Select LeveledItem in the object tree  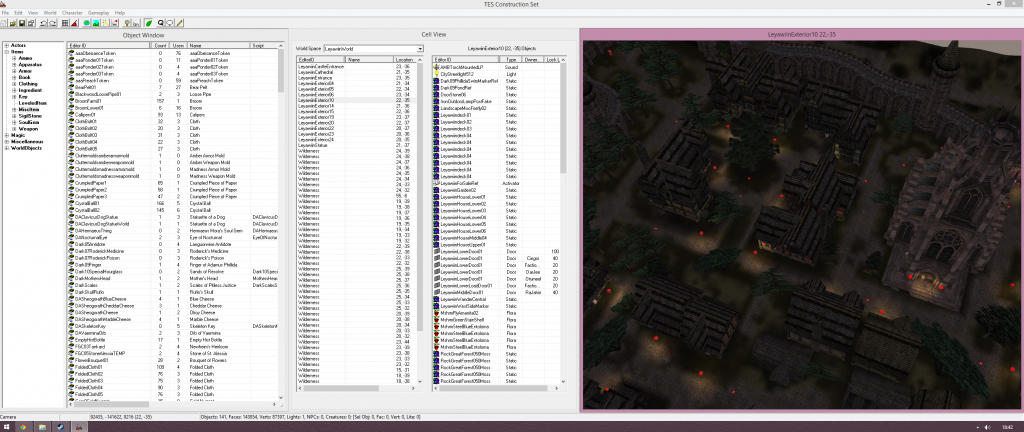click(33, 103)
